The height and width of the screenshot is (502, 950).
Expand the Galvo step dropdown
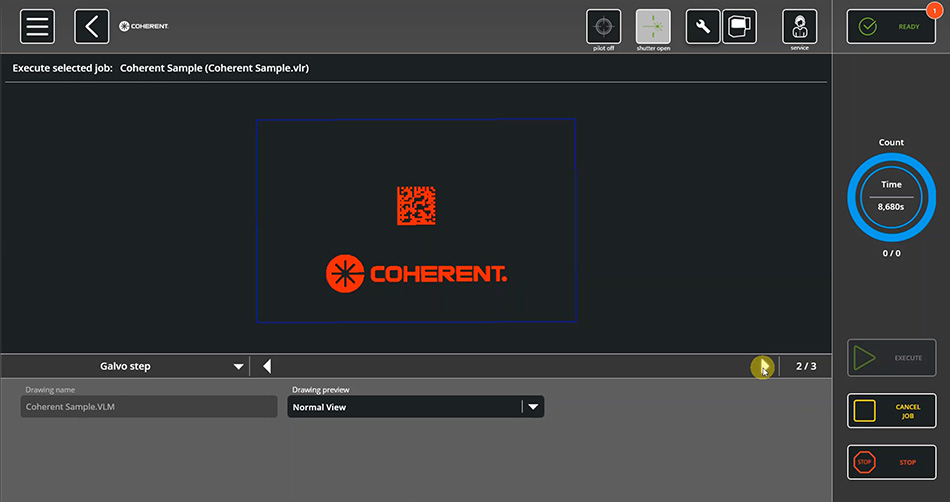pos(238,367)
